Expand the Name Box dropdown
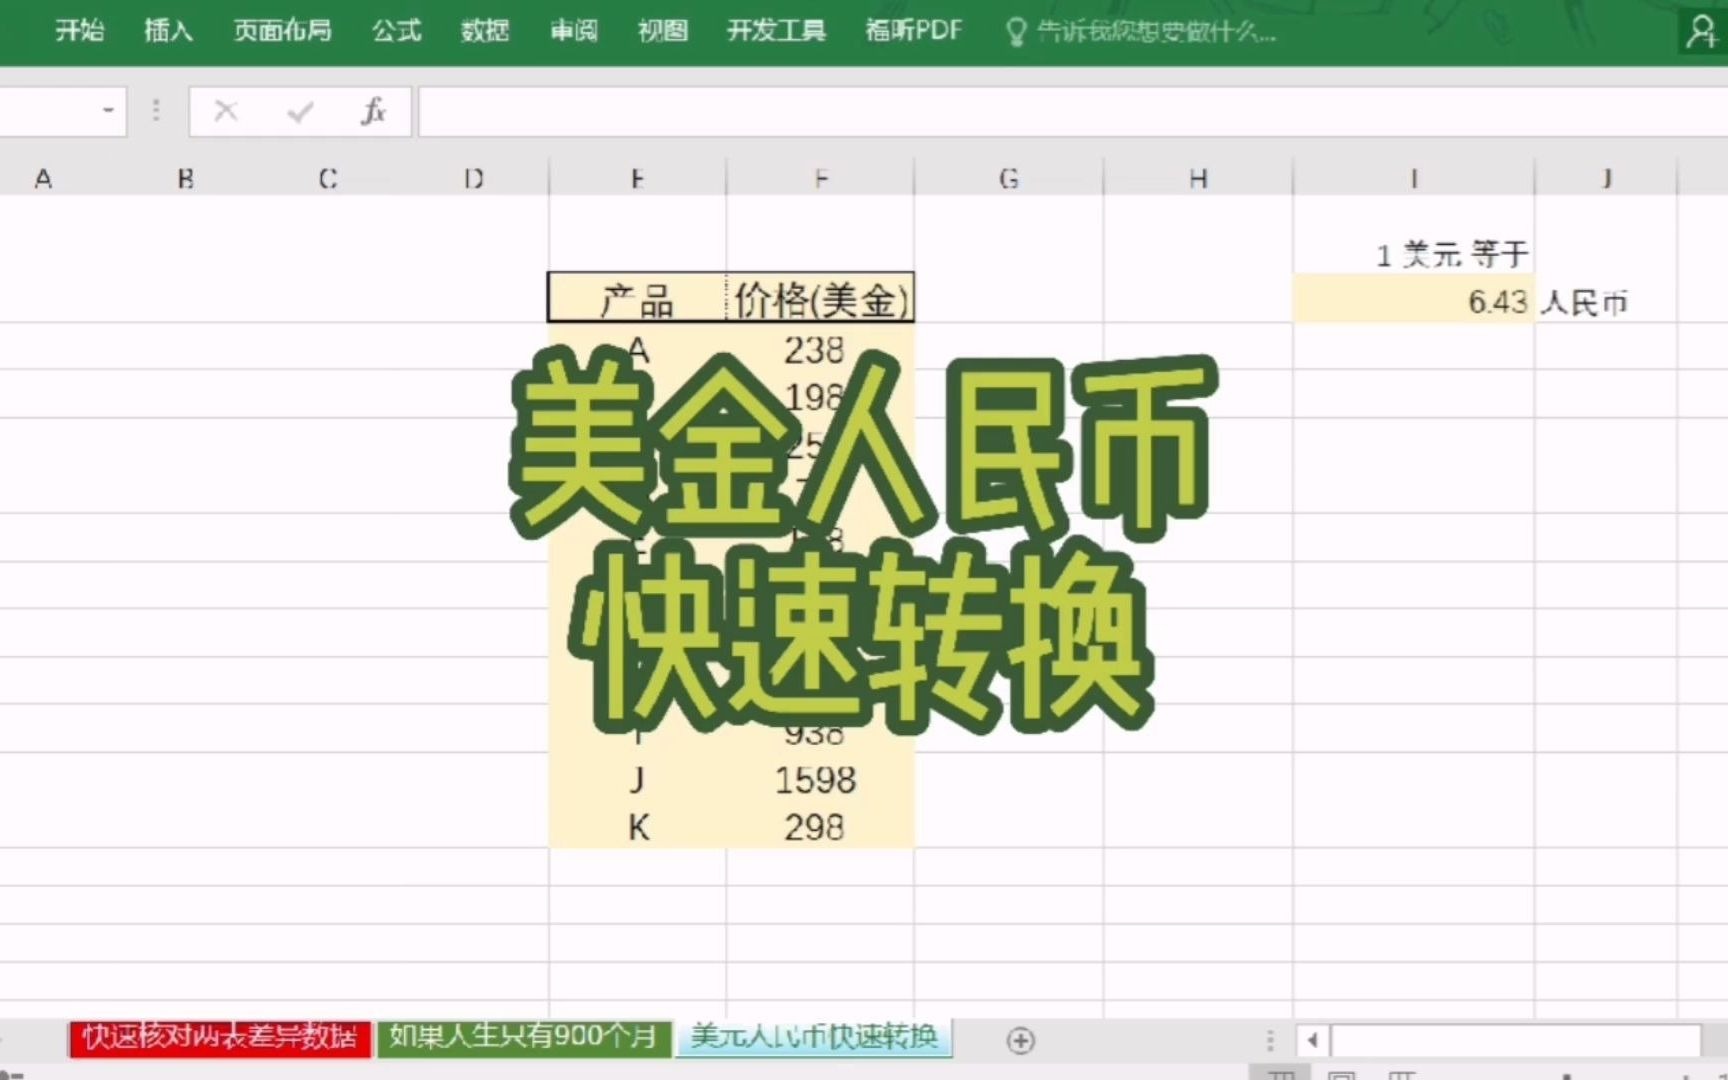 pyautogui.click(x=108, y=110)
